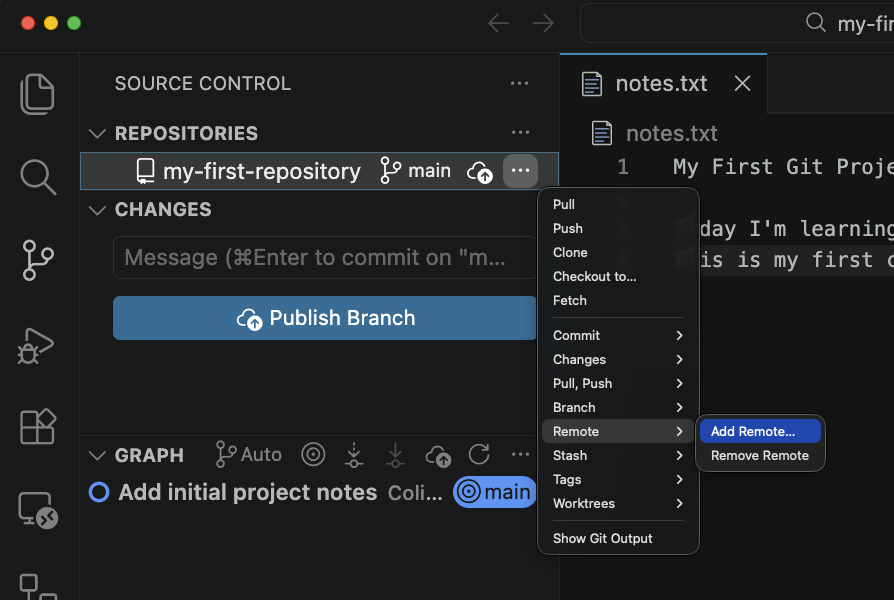Viewport: 894px width, 600px height.
Task: Click the yellow window minimize button
Action: tap(51, 23)
